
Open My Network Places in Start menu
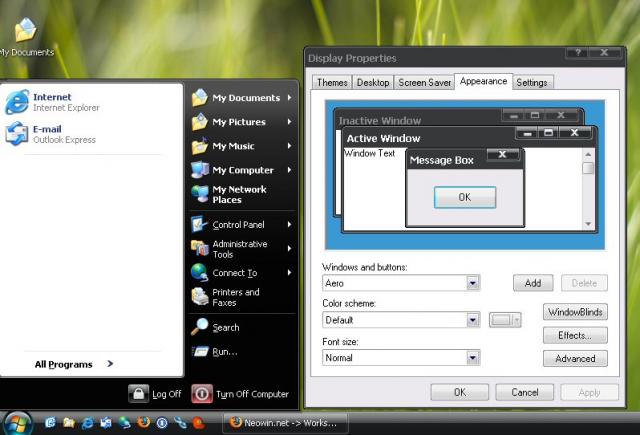pyautogui.click(x=242, y=195)
